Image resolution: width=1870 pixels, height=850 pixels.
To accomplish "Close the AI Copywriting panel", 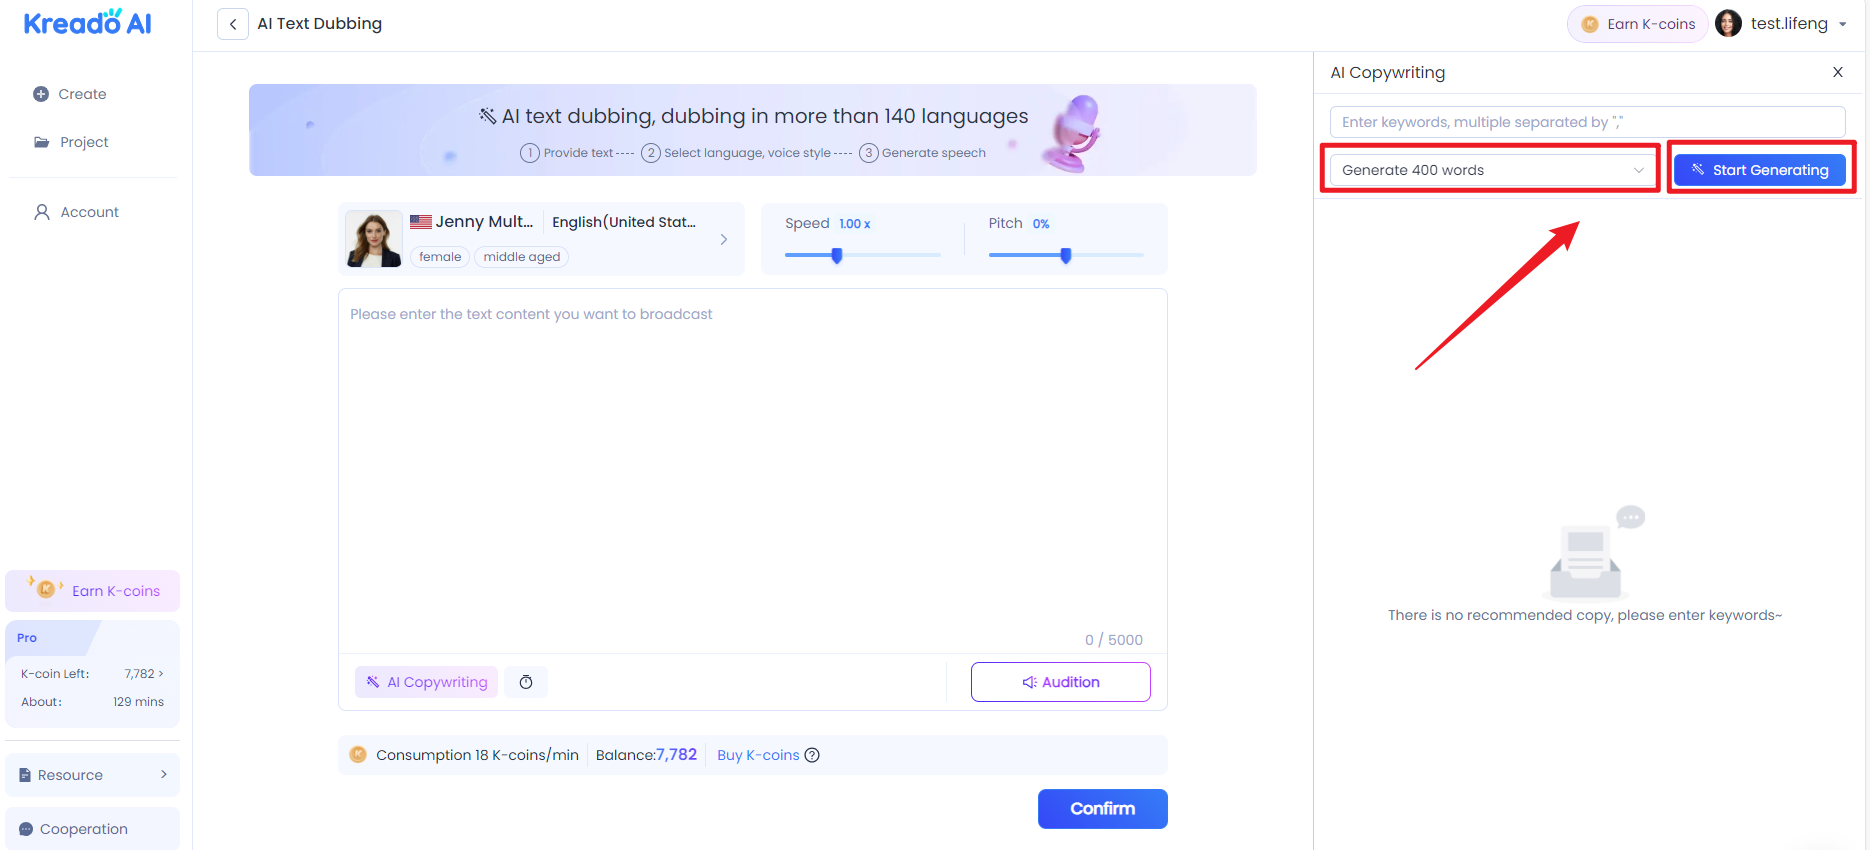I will (1837, 72).
